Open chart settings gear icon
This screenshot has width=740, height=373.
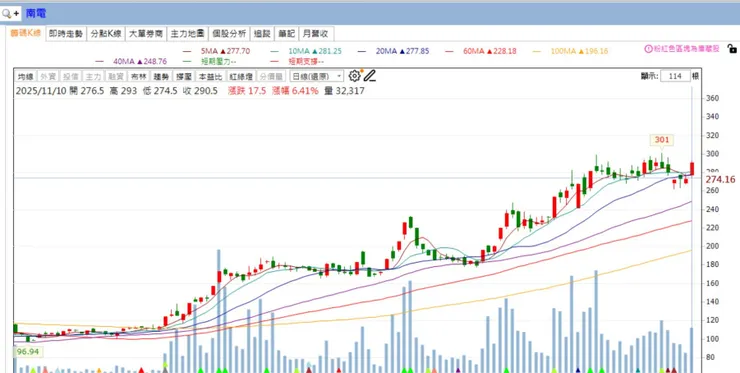[354, 76]
